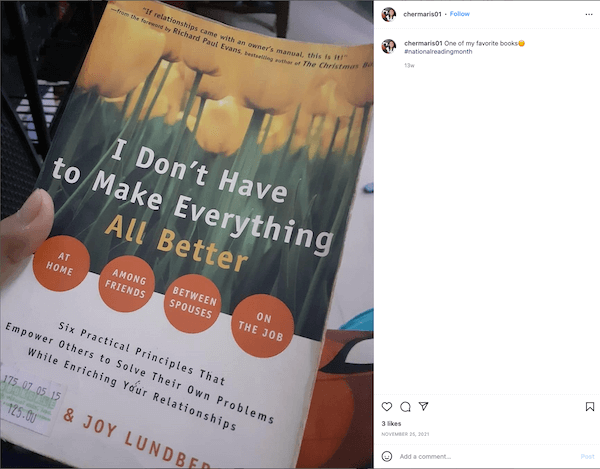Save the post with the bookmark icon
600x469 pixels.
590,406
